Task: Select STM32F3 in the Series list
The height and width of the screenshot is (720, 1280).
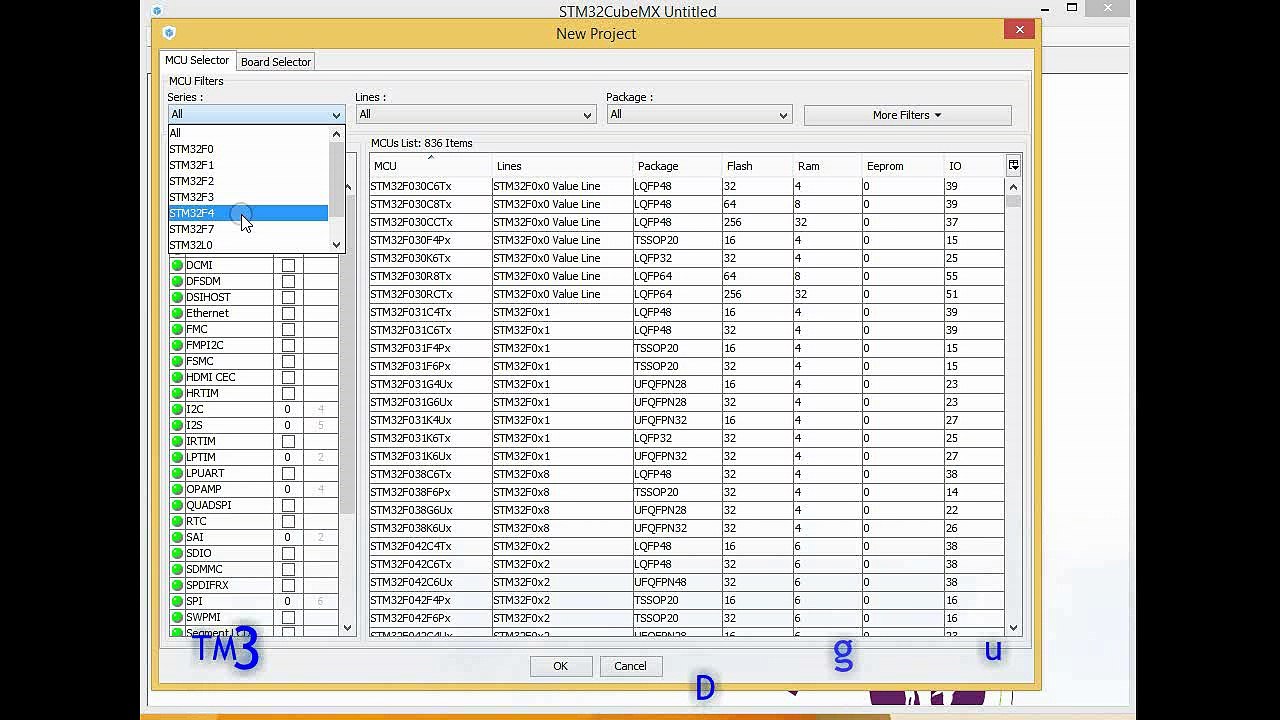Action: (x=247, y=197)
